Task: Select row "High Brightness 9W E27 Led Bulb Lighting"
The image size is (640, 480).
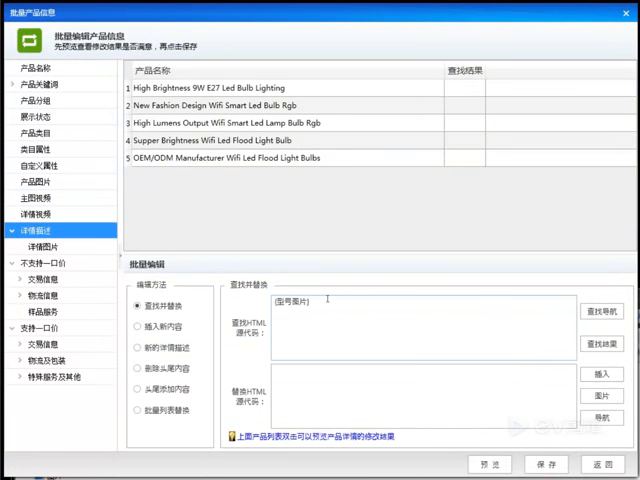Action: 380,88
